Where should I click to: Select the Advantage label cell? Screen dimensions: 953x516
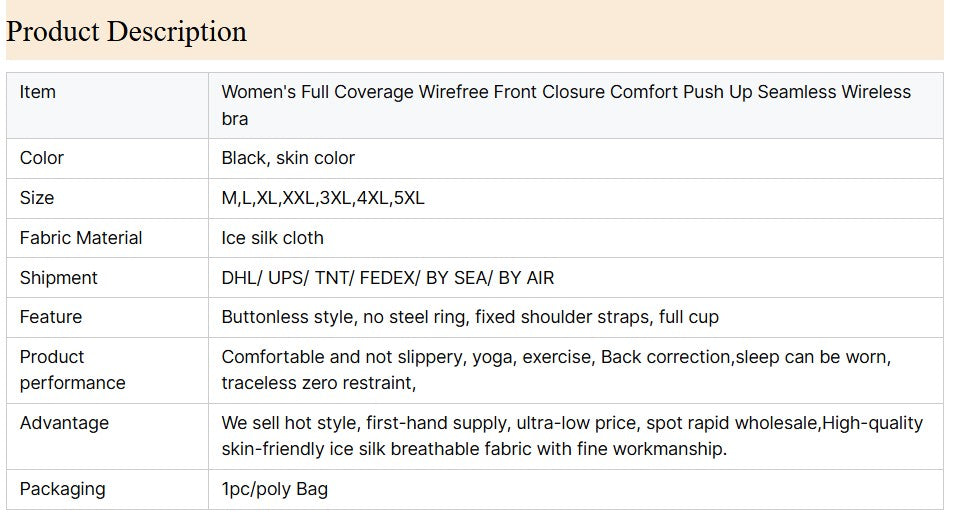64,423
